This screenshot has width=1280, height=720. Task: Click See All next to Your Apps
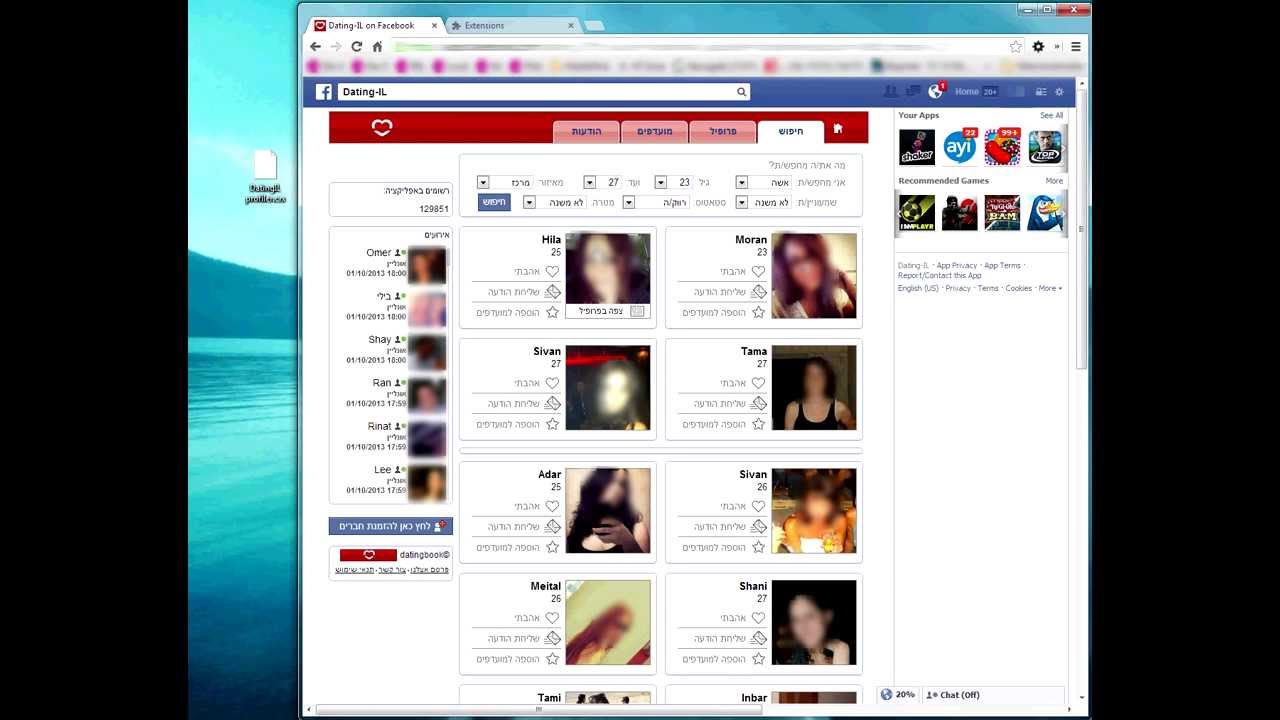pos(1051,115)
